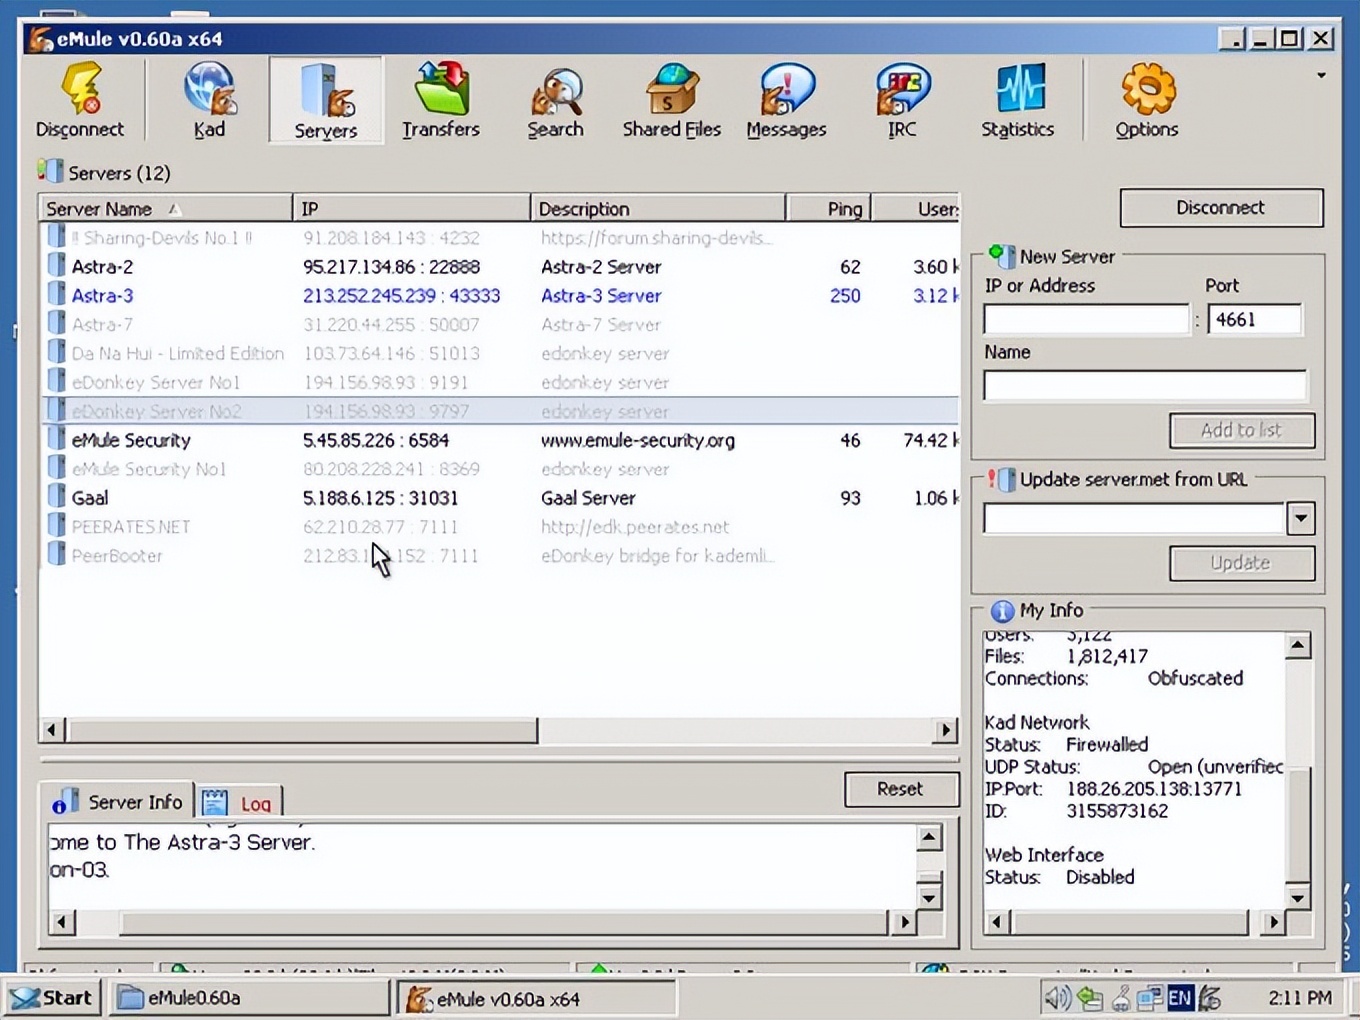The width and height of the screenshot is (1360, 1020).
Task: Open the Transfers view
Action: 441,99
